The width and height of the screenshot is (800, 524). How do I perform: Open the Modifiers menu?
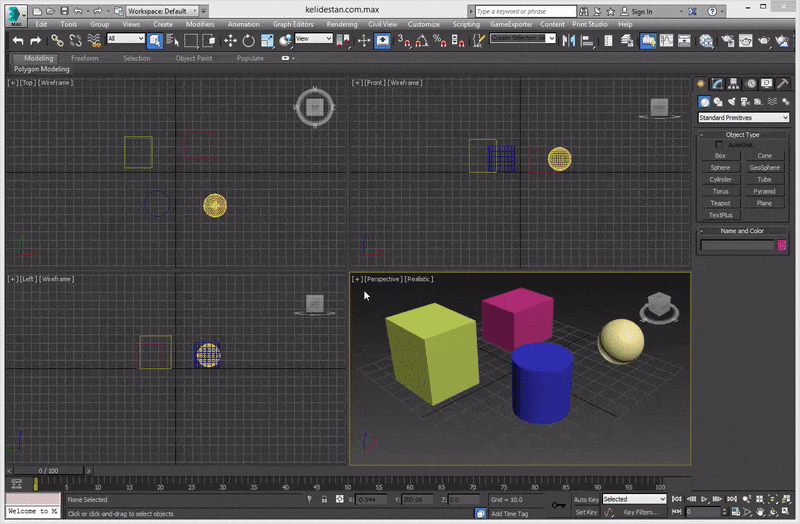pos(200,24)
